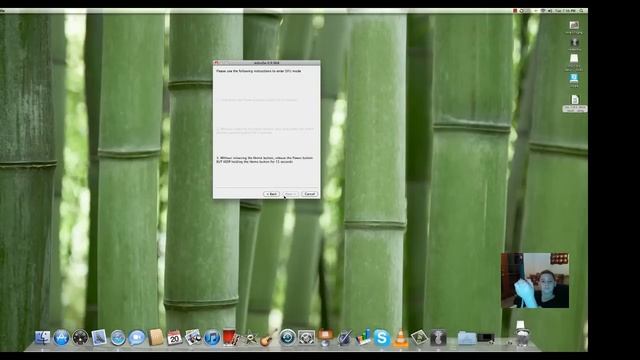Click Back button in redsn0w dialog
Image resolution: width=640 pixels, height=360 pixels.
tap(271, 194)
